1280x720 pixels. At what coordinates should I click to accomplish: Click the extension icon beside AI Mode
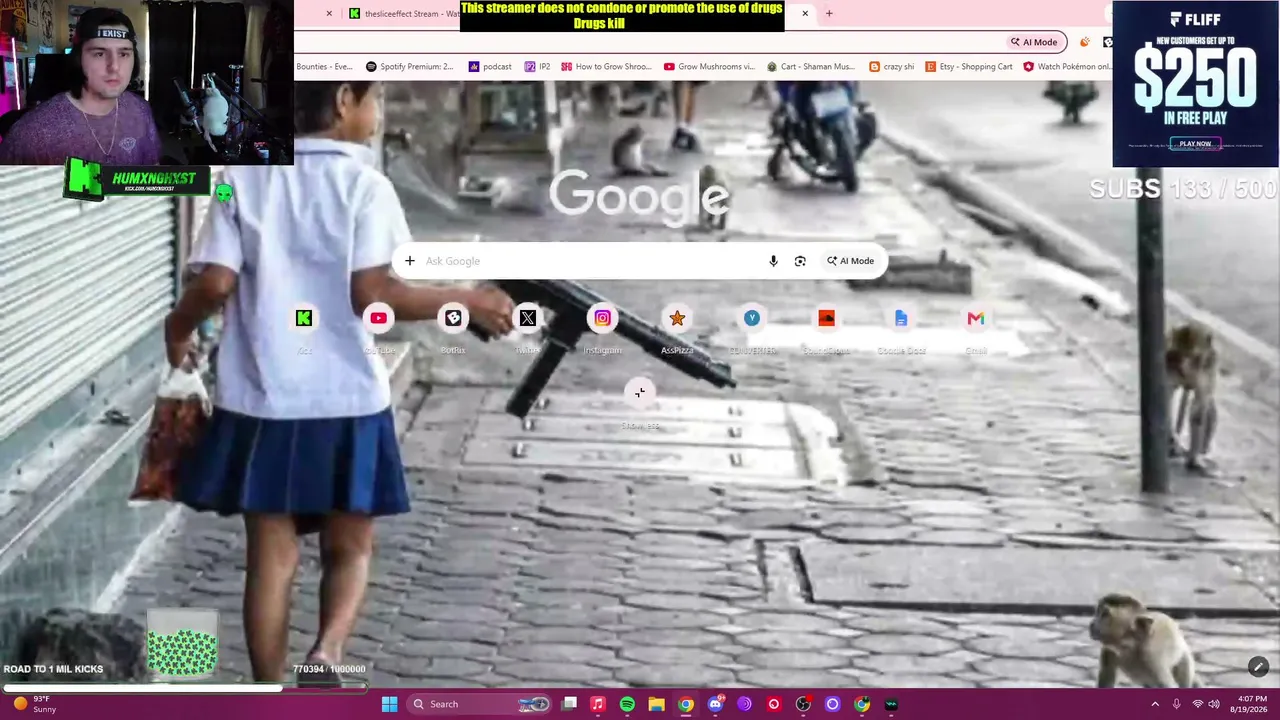(1085, 42)
